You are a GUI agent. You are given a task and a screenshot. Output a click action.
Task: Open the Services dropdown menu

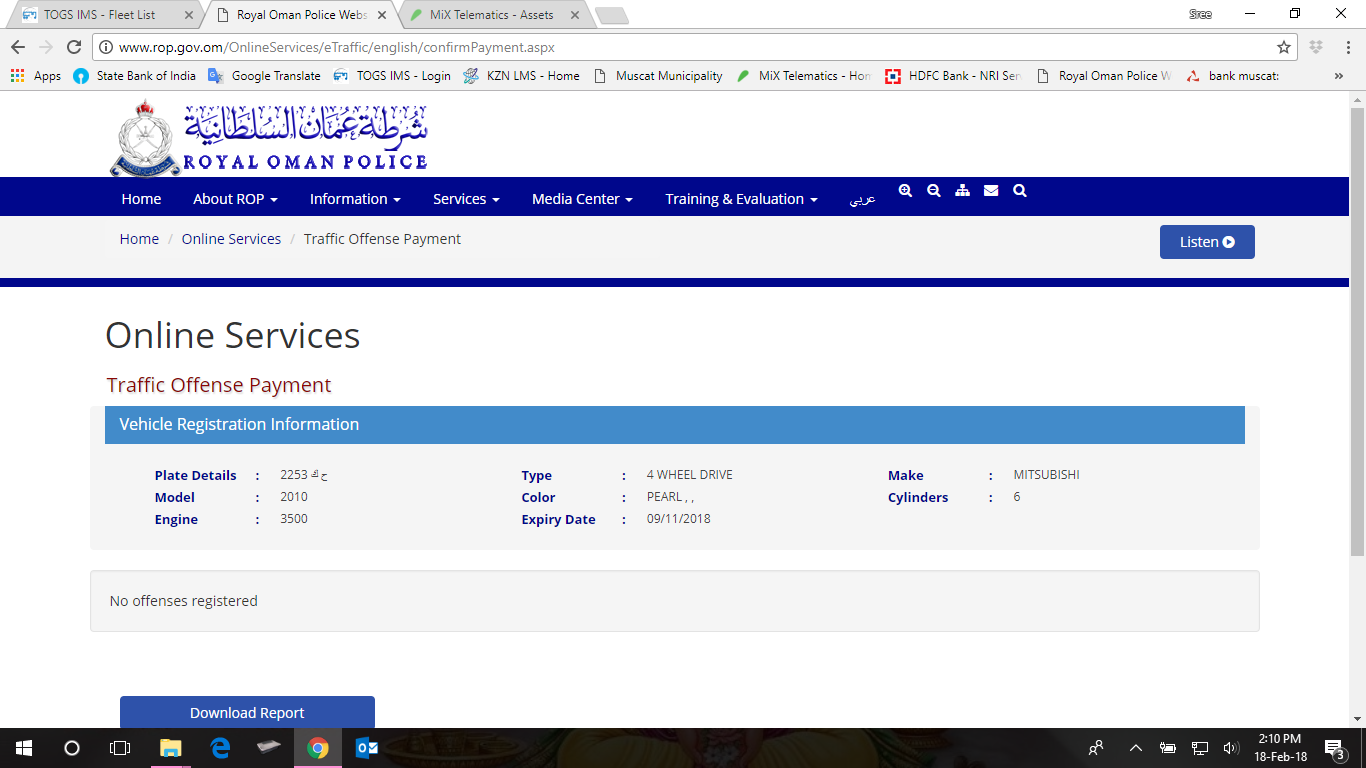pyautogui.click(x=466, y=199)
